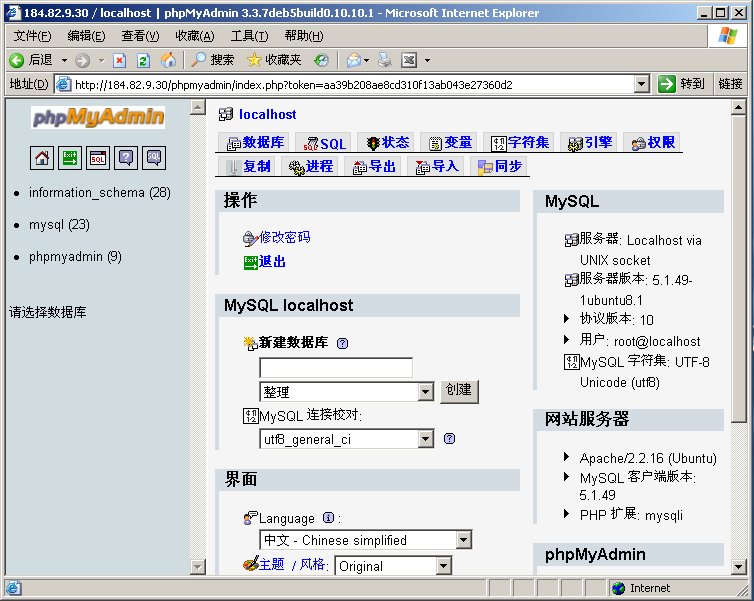Open the 帮助(H) menu
The width and height of the screenshot is (754, 601).
click(303, 36)
